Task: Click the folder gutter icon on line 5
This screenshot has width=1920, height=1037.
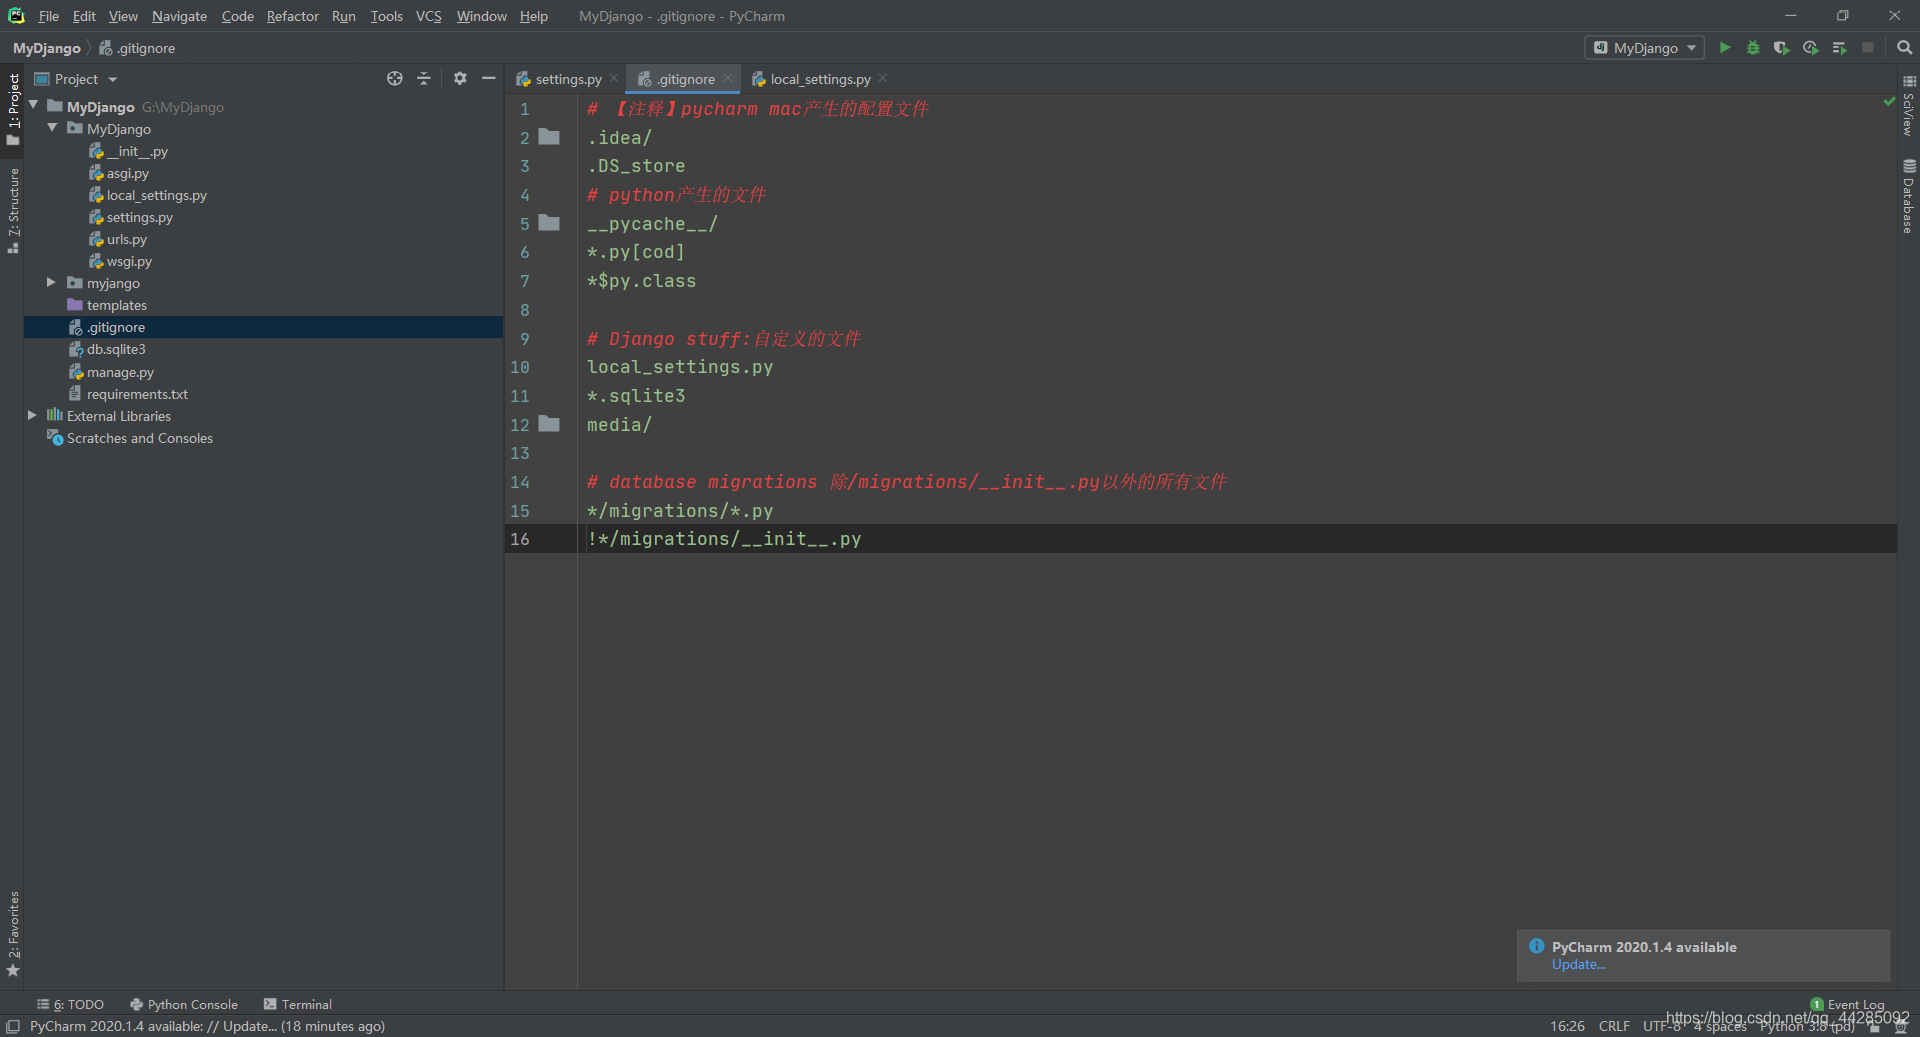Action: (x=549, y=223)
